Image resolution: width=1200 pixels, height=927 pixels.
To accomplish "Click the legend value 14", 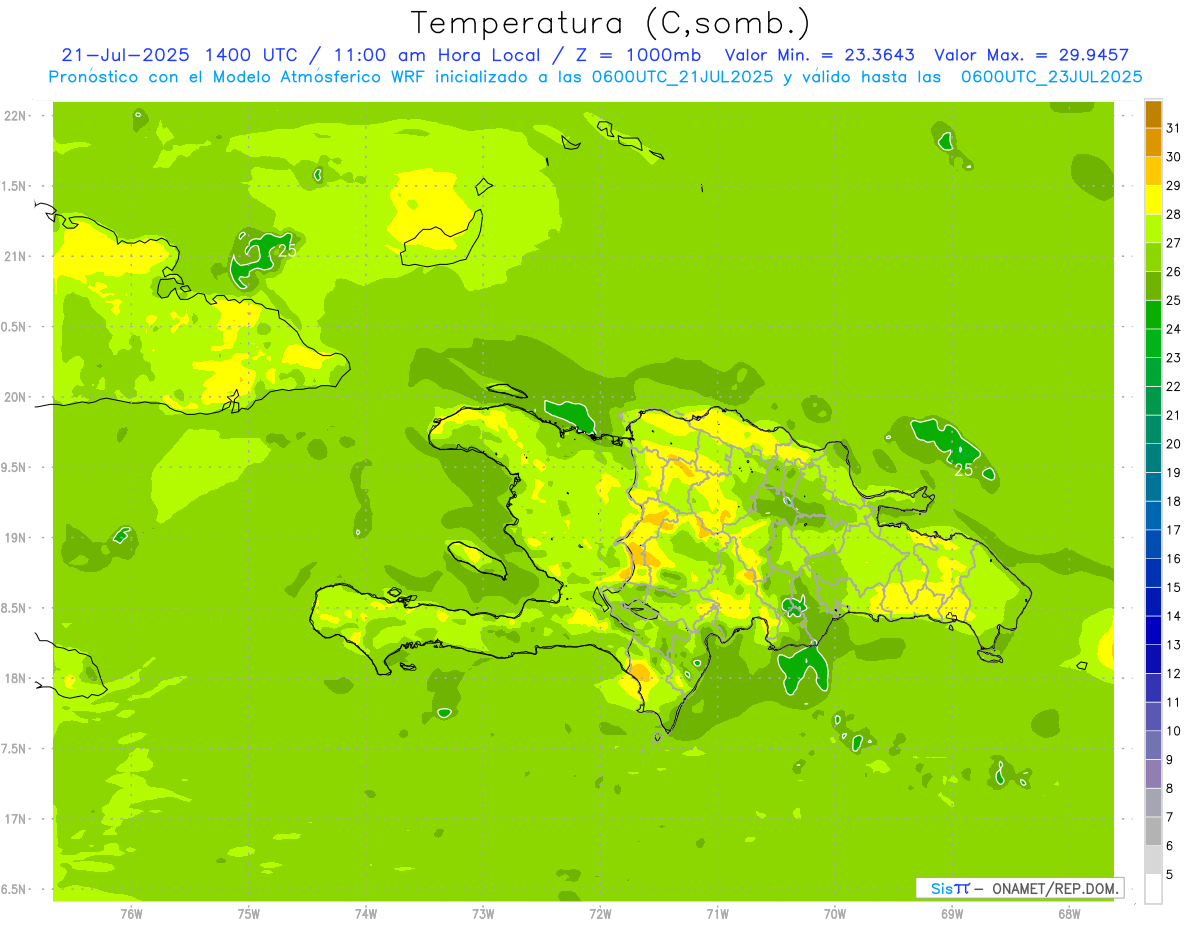I will point(1173,617).
